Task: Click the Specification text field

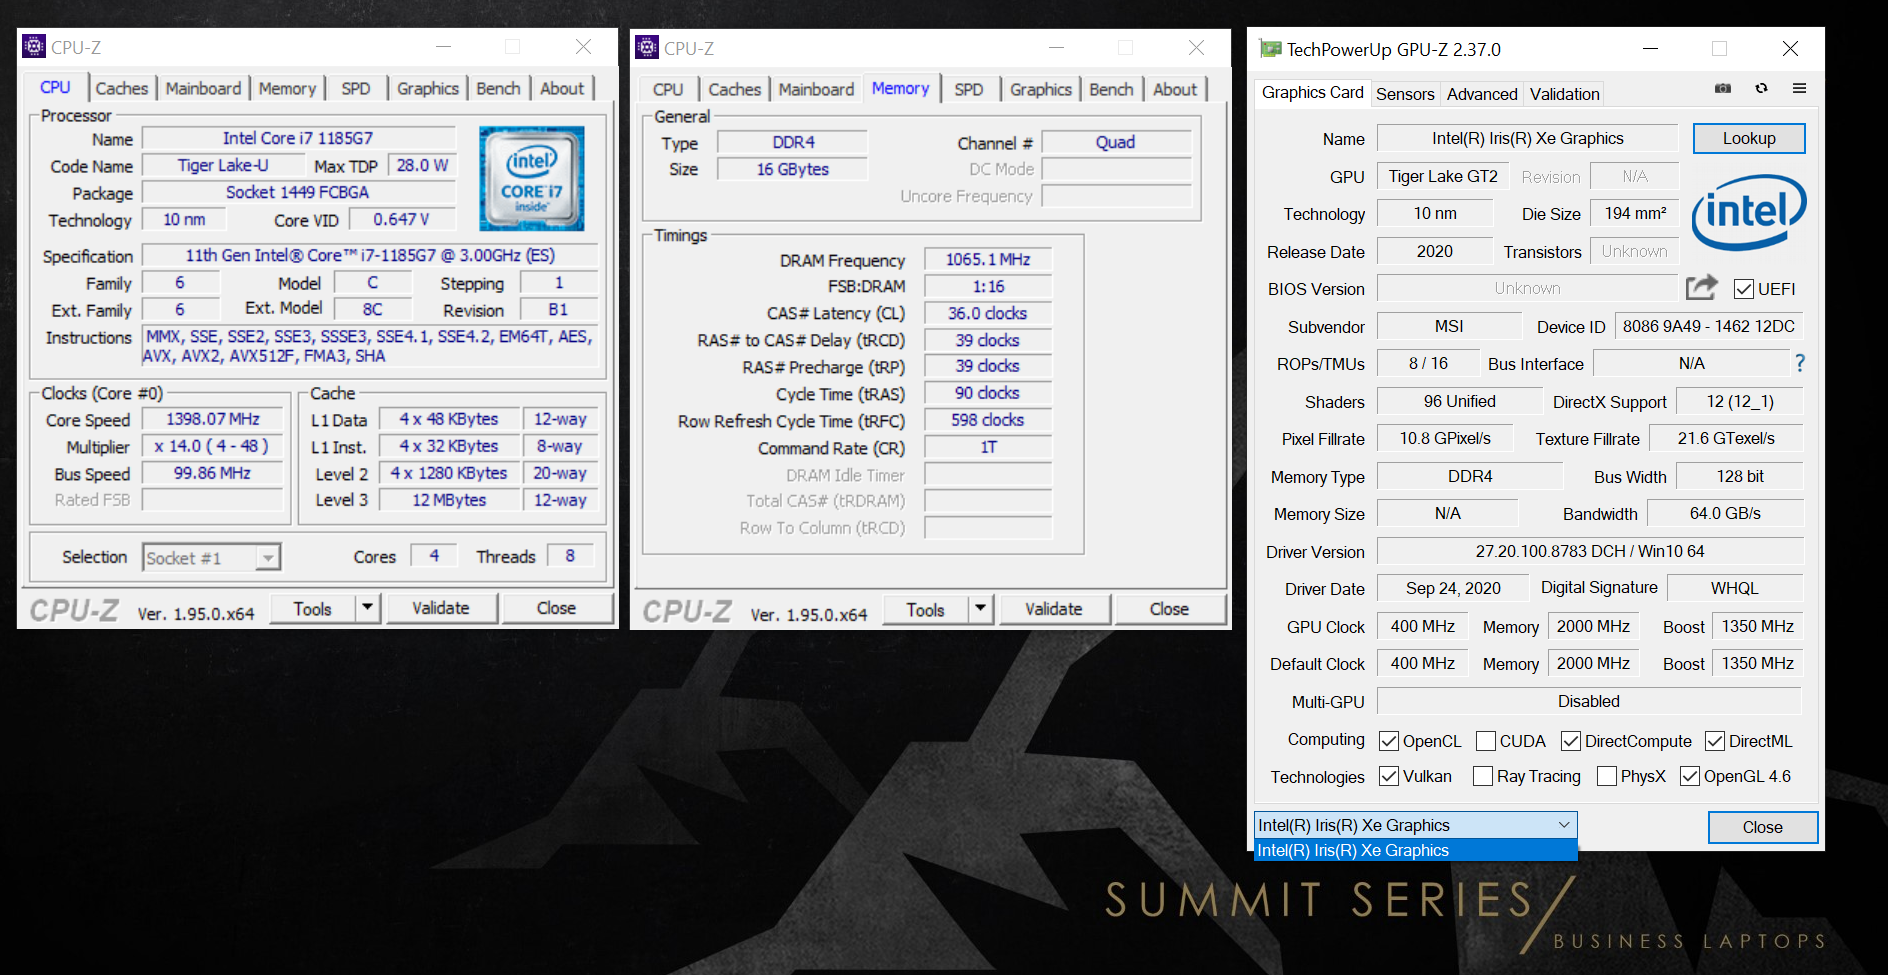Action: pos(370,255)
